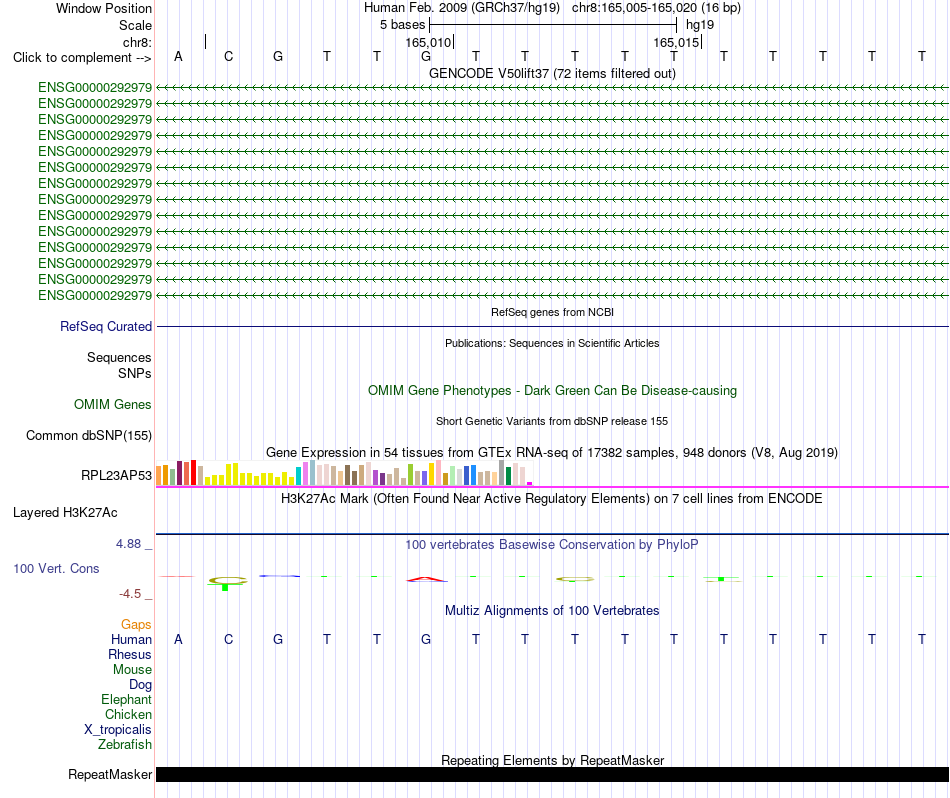Viewport: 950px width, 798px height.
Task: Click the Sequences track label
Action: [119, 357]
